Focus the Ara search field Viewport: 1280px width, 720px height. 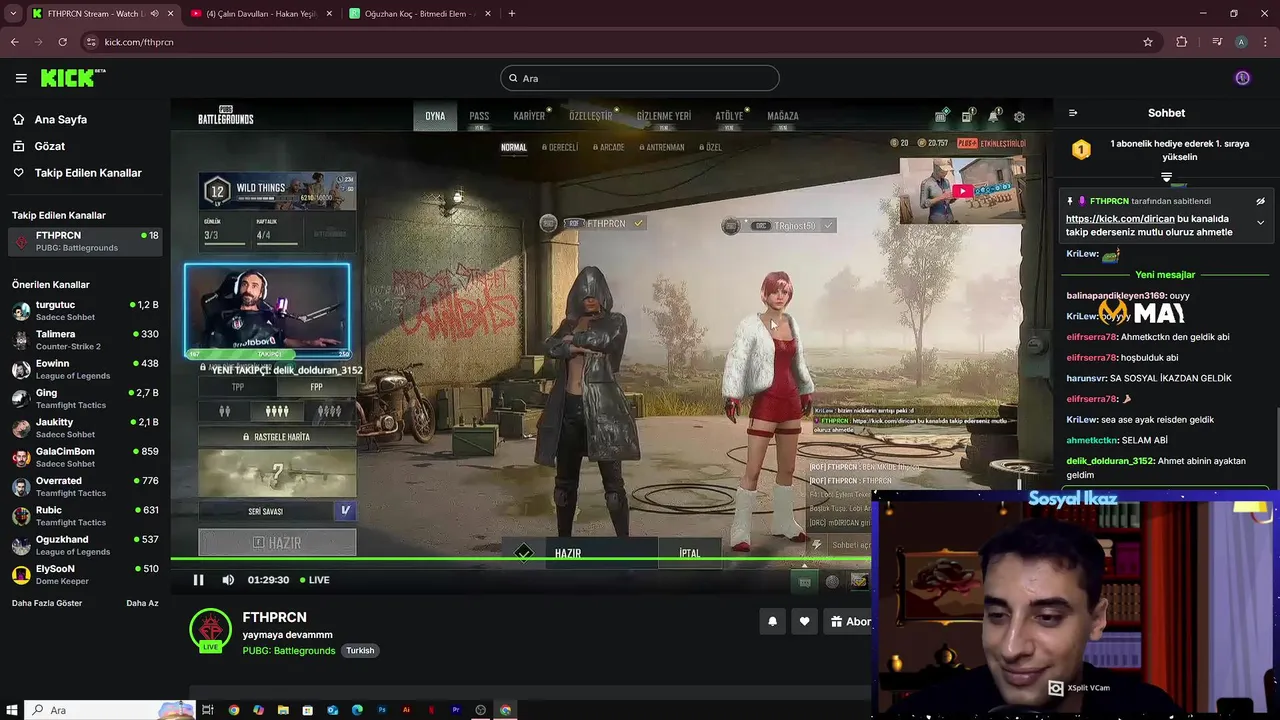click(640, 78)
